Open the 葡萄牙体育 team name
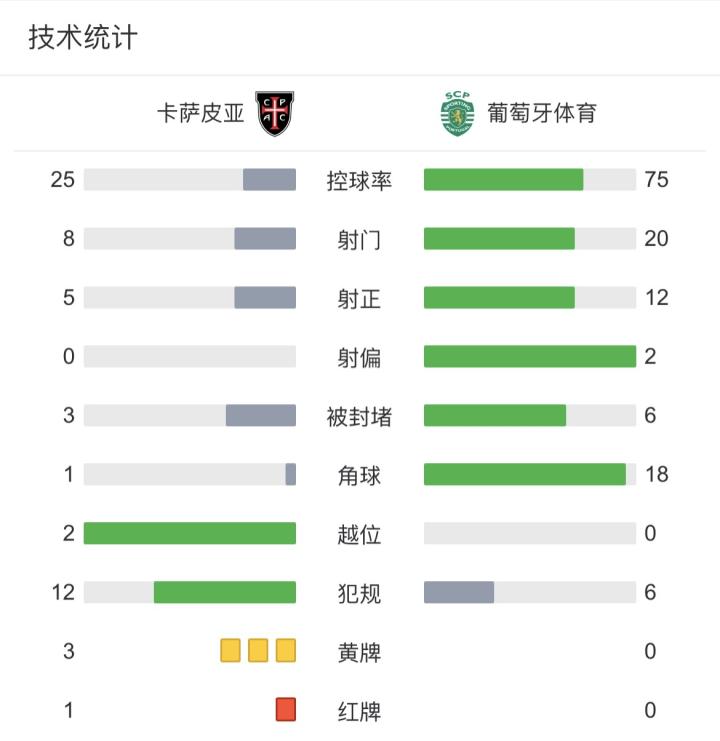 pyautogui.click(x=542, y=114)
